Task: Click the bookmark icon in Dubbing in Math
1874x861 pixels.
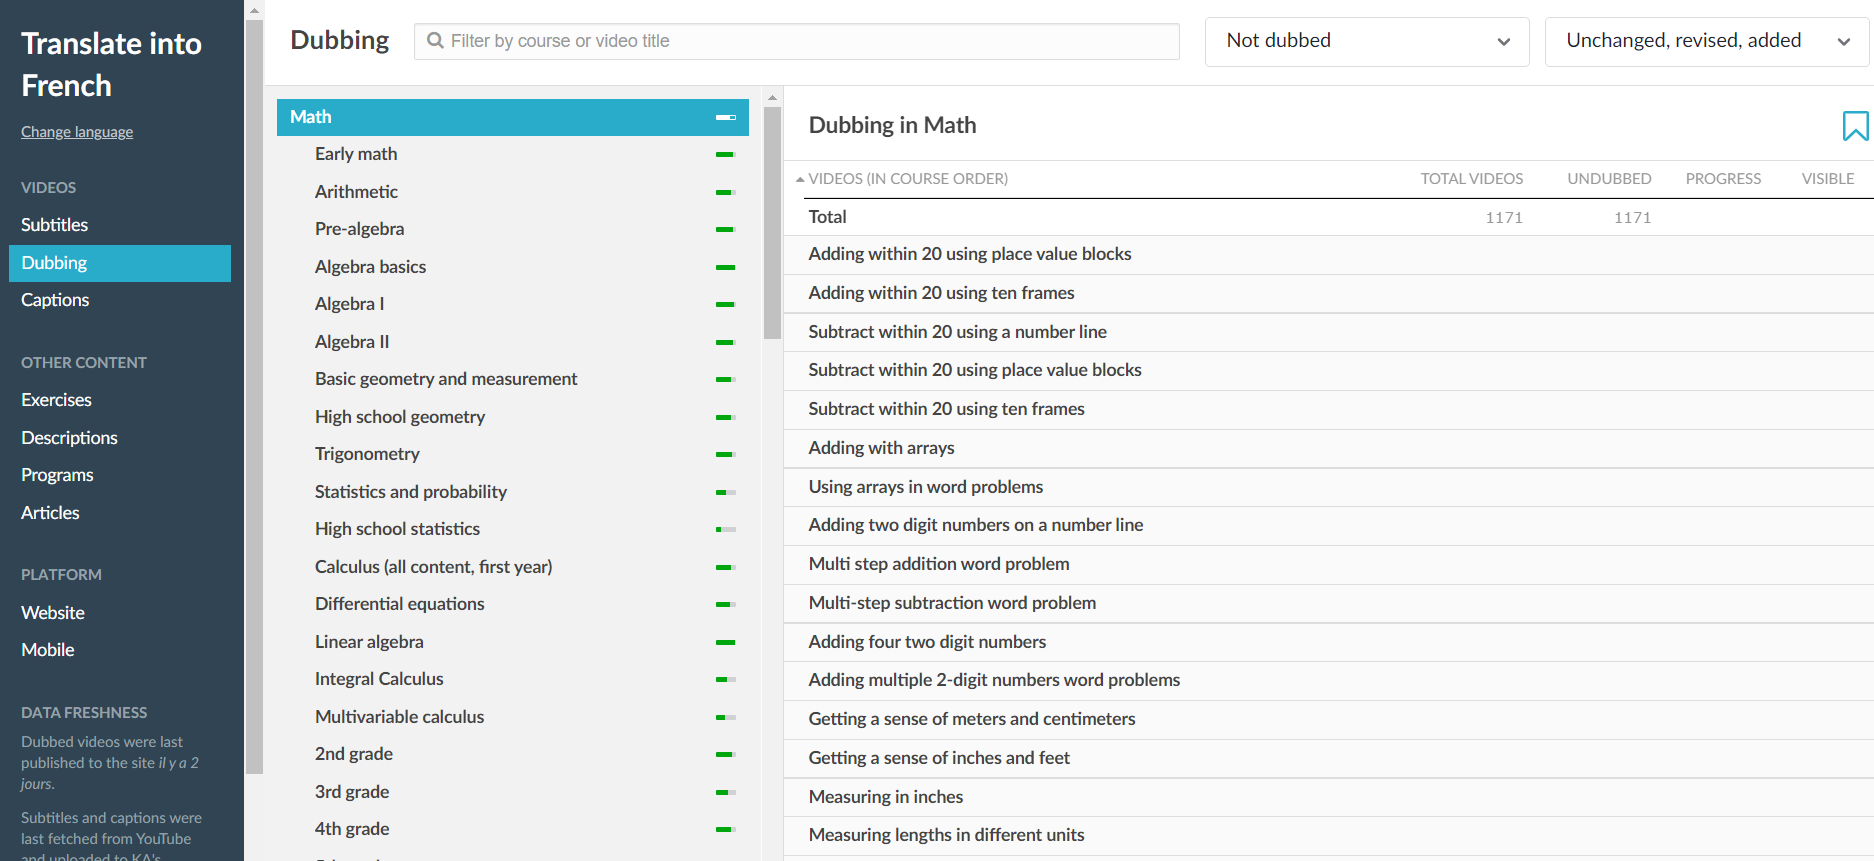Action: 1854,126
